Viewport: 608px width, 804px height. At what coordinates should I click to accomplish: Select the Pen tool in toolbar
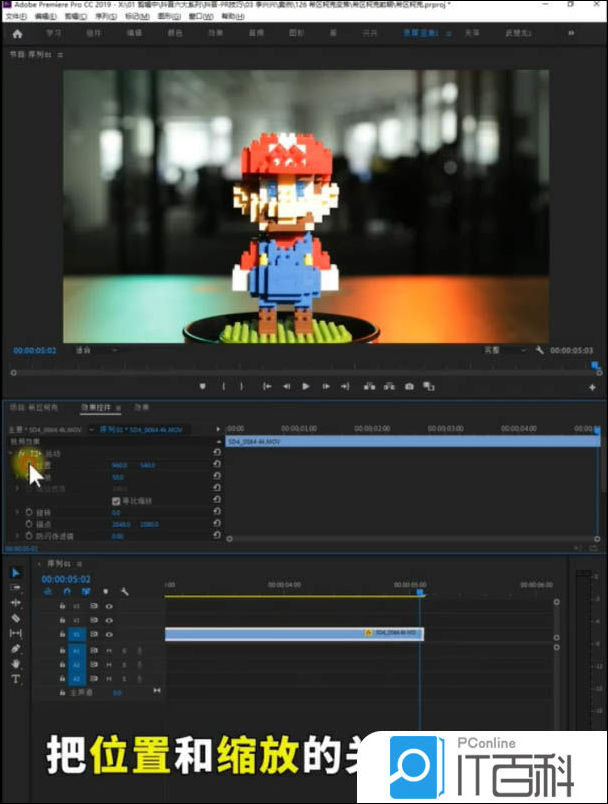coord(16,648)
